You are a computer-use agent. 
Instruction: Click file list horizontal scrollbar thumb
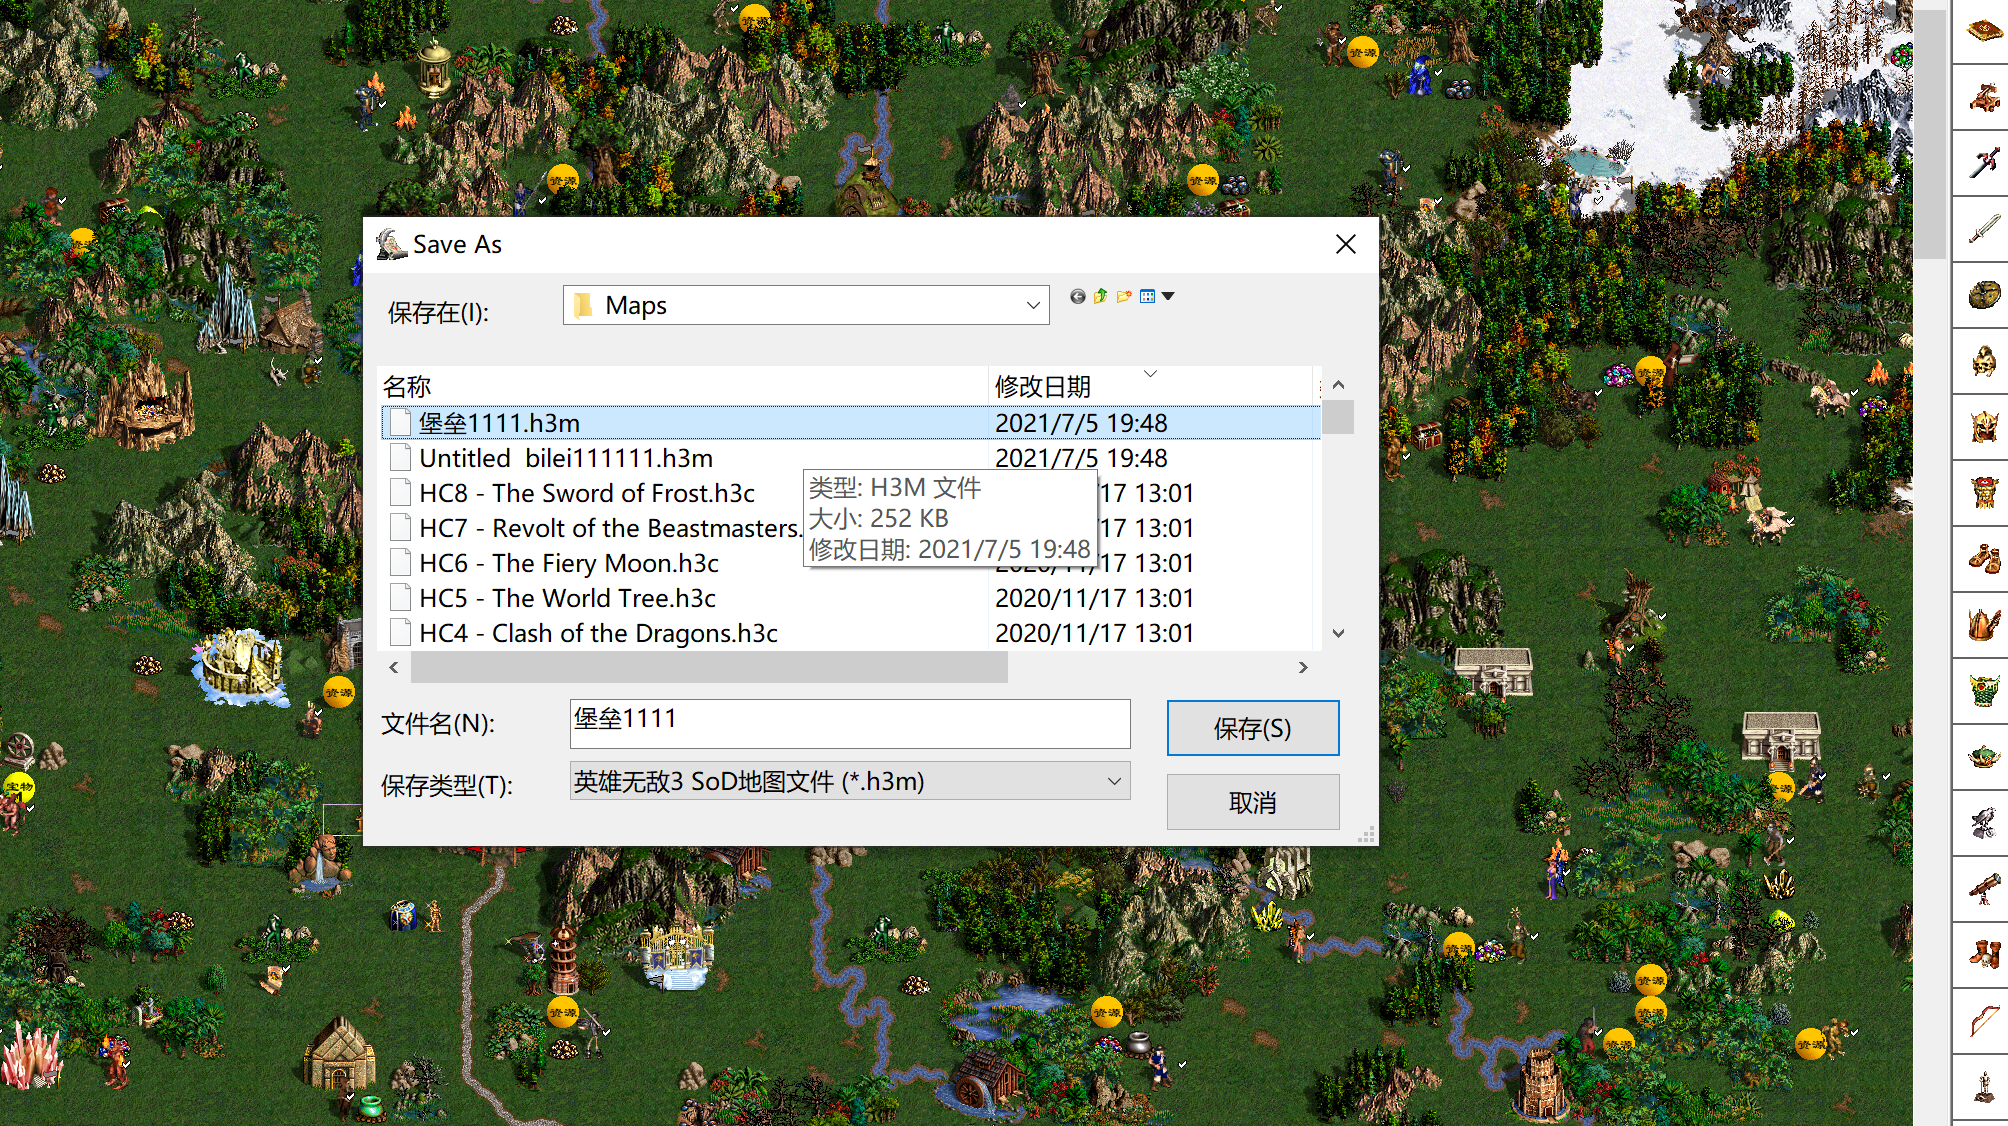pos(709,667)
